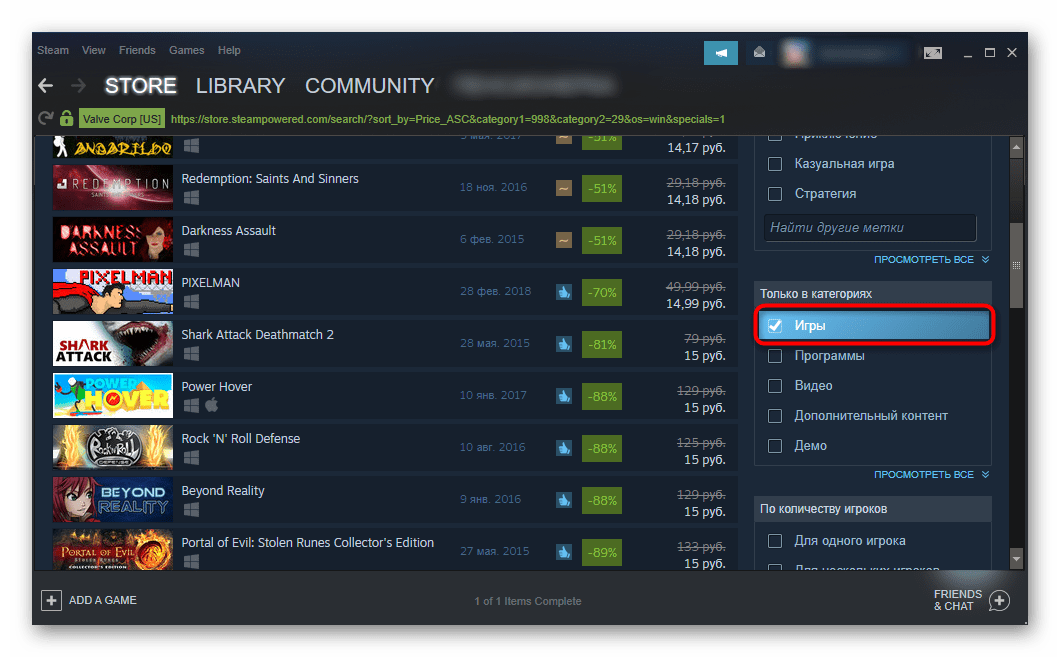Open the inbox envelope icon

[x=759, y=52]
